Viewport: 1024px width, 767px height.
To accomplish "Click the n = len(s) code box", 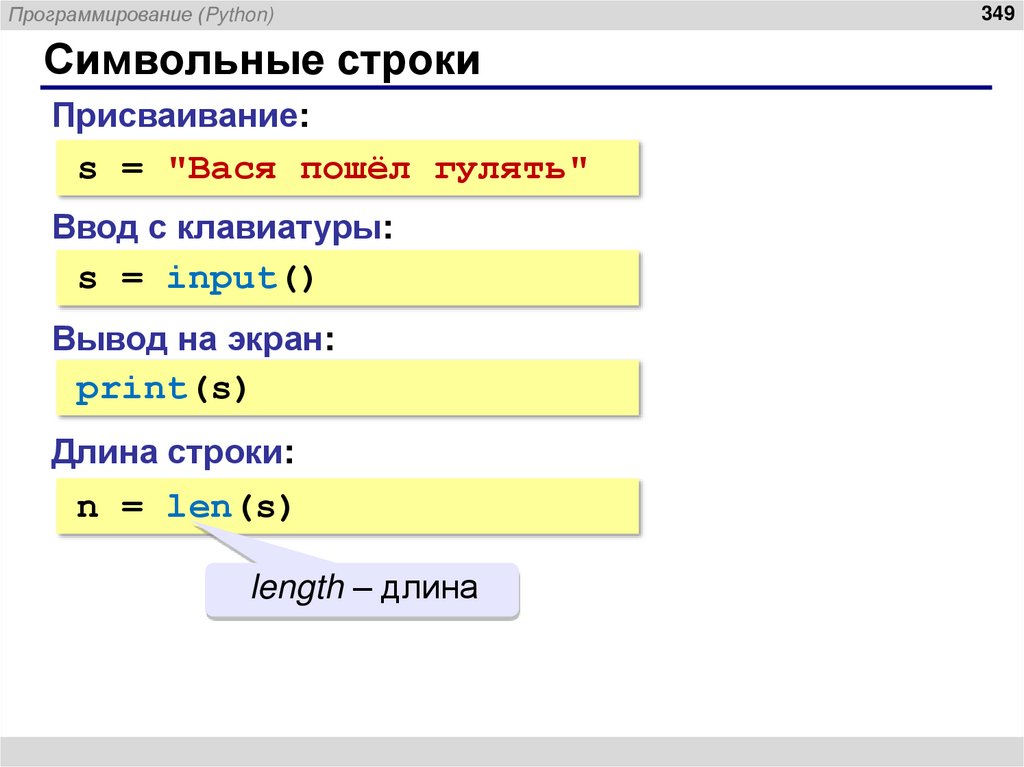I will (x=345, y=506).
